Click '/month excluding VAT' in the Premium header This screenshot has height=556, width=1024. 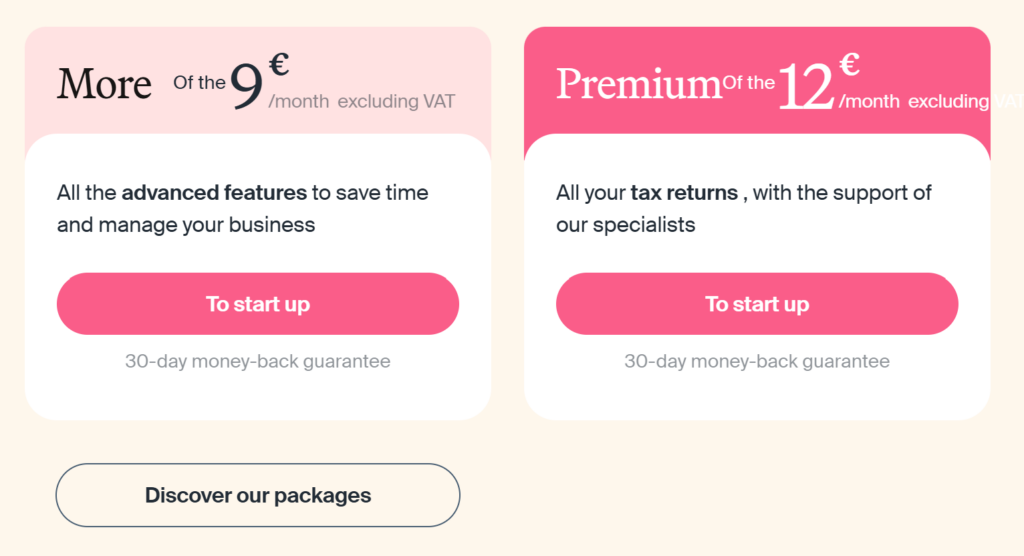click(x=930, y=102)
